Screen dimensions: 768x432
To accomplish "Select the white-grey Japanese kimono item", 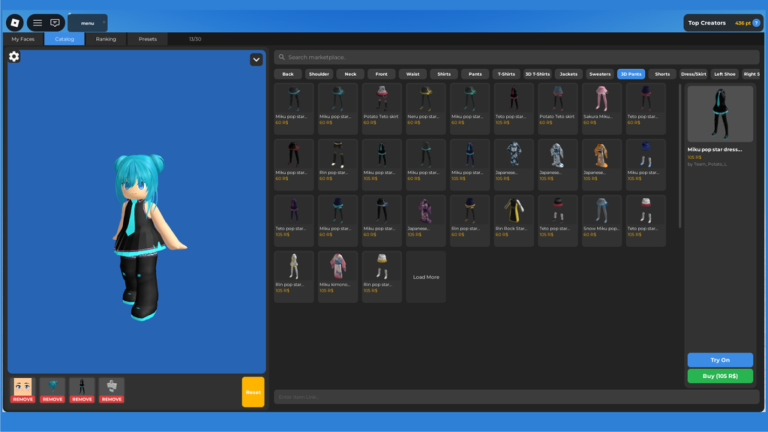I will [x=557, y=165].
